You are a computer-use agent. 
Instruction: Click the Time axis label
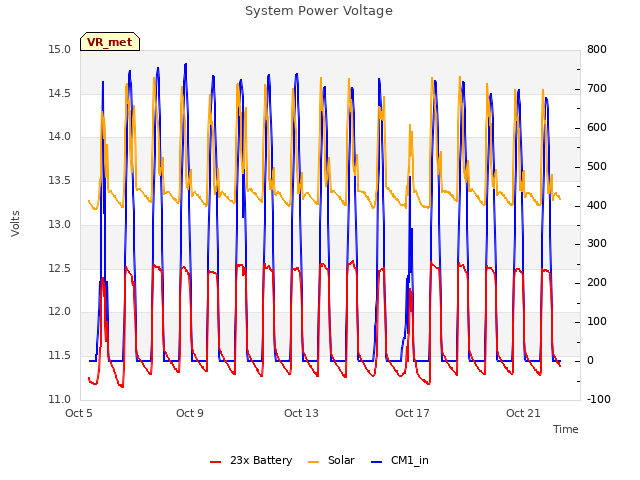pyautogui.click(x=565, y=429)
